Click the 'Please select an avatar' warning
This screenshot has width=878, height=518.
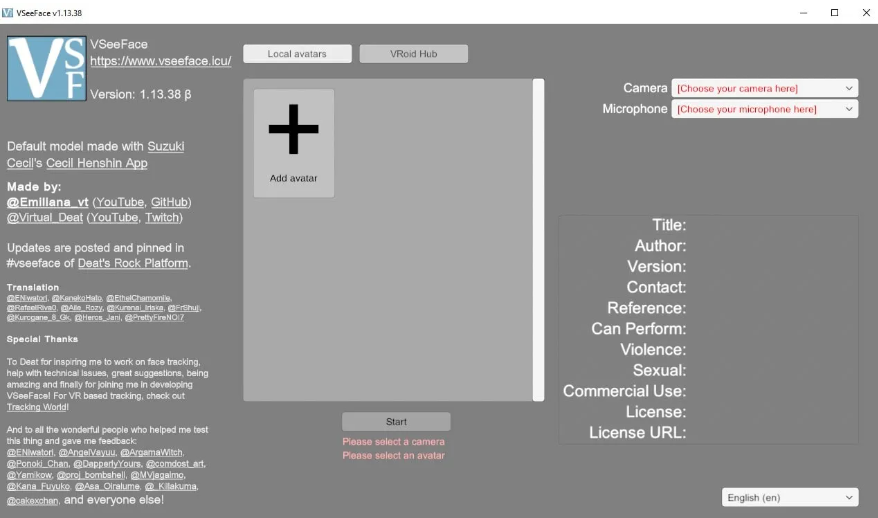pos(393,456)
